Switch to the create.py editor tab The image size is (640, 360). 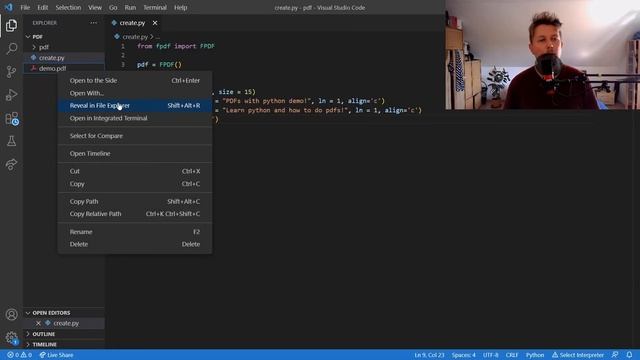click(x=133, y=23)
